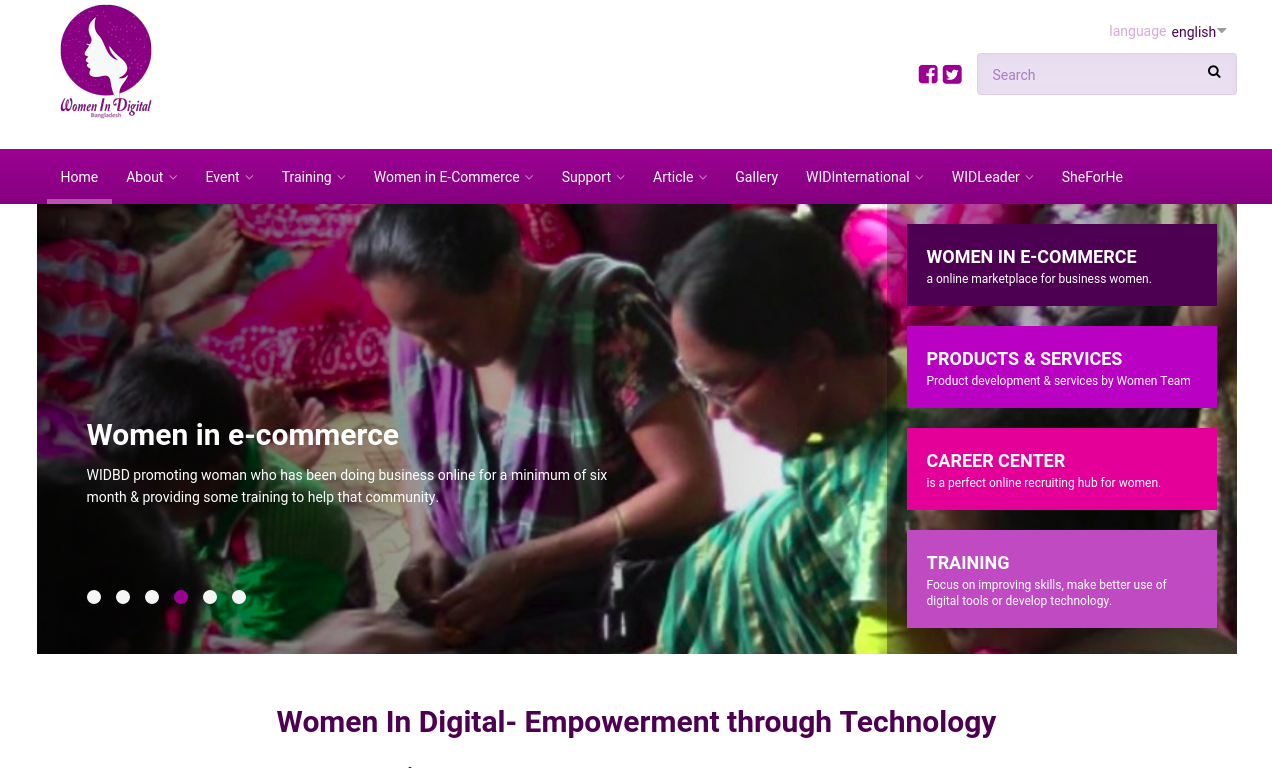Expand the Training menu

tap(313, 177)
